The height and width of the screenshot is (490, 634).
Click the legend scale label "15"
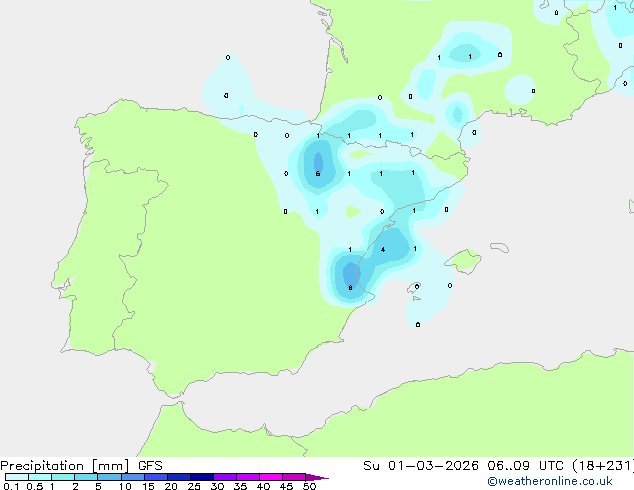[148, 486]
